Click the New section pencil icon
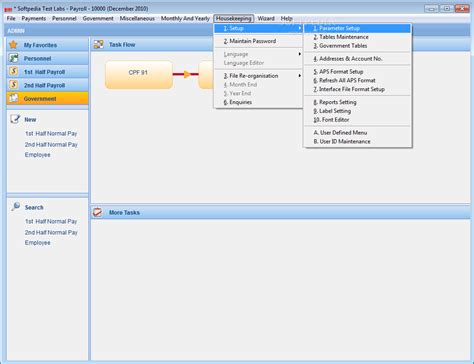Image resolution: width=474 pixels, height=364 pixels. point(15,119)
